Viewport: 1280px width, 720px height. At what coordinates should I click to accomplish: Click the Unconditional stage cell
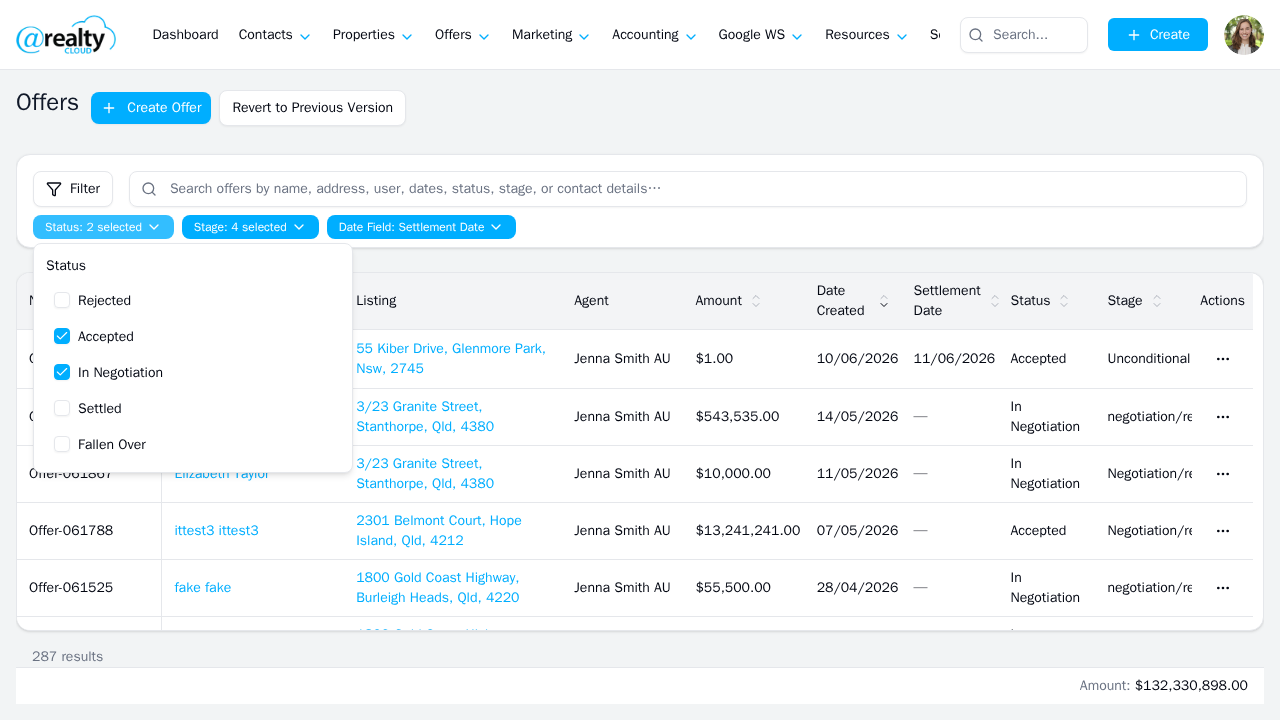(1149, 359)
